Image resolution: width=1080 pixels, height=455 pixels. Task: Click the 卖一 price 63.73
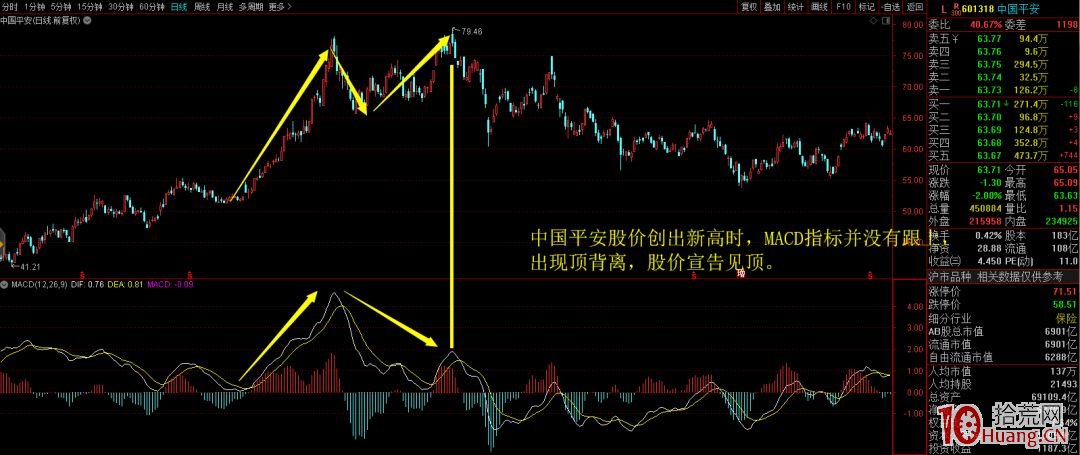click(x=988, y=89)
